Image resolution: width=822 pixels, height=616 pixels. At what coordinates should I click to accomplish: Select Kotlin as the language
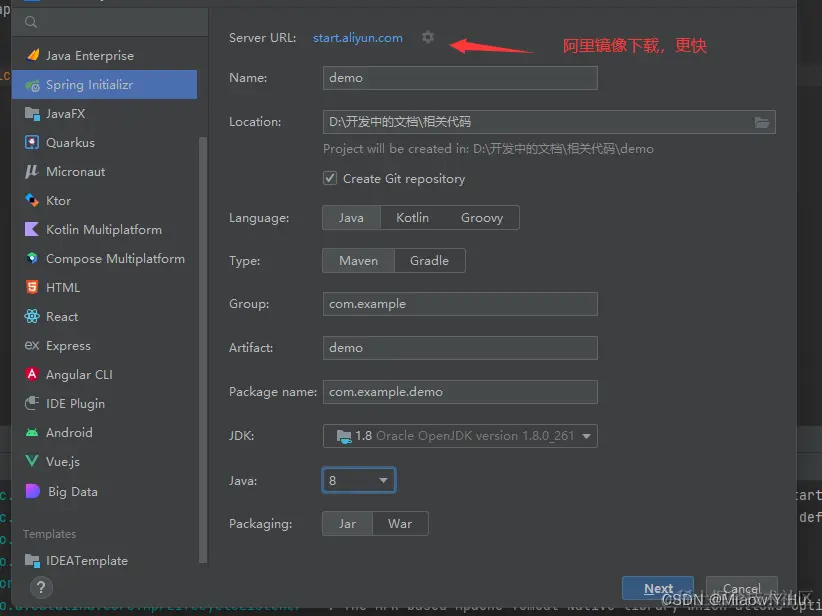tap(412, 218)
